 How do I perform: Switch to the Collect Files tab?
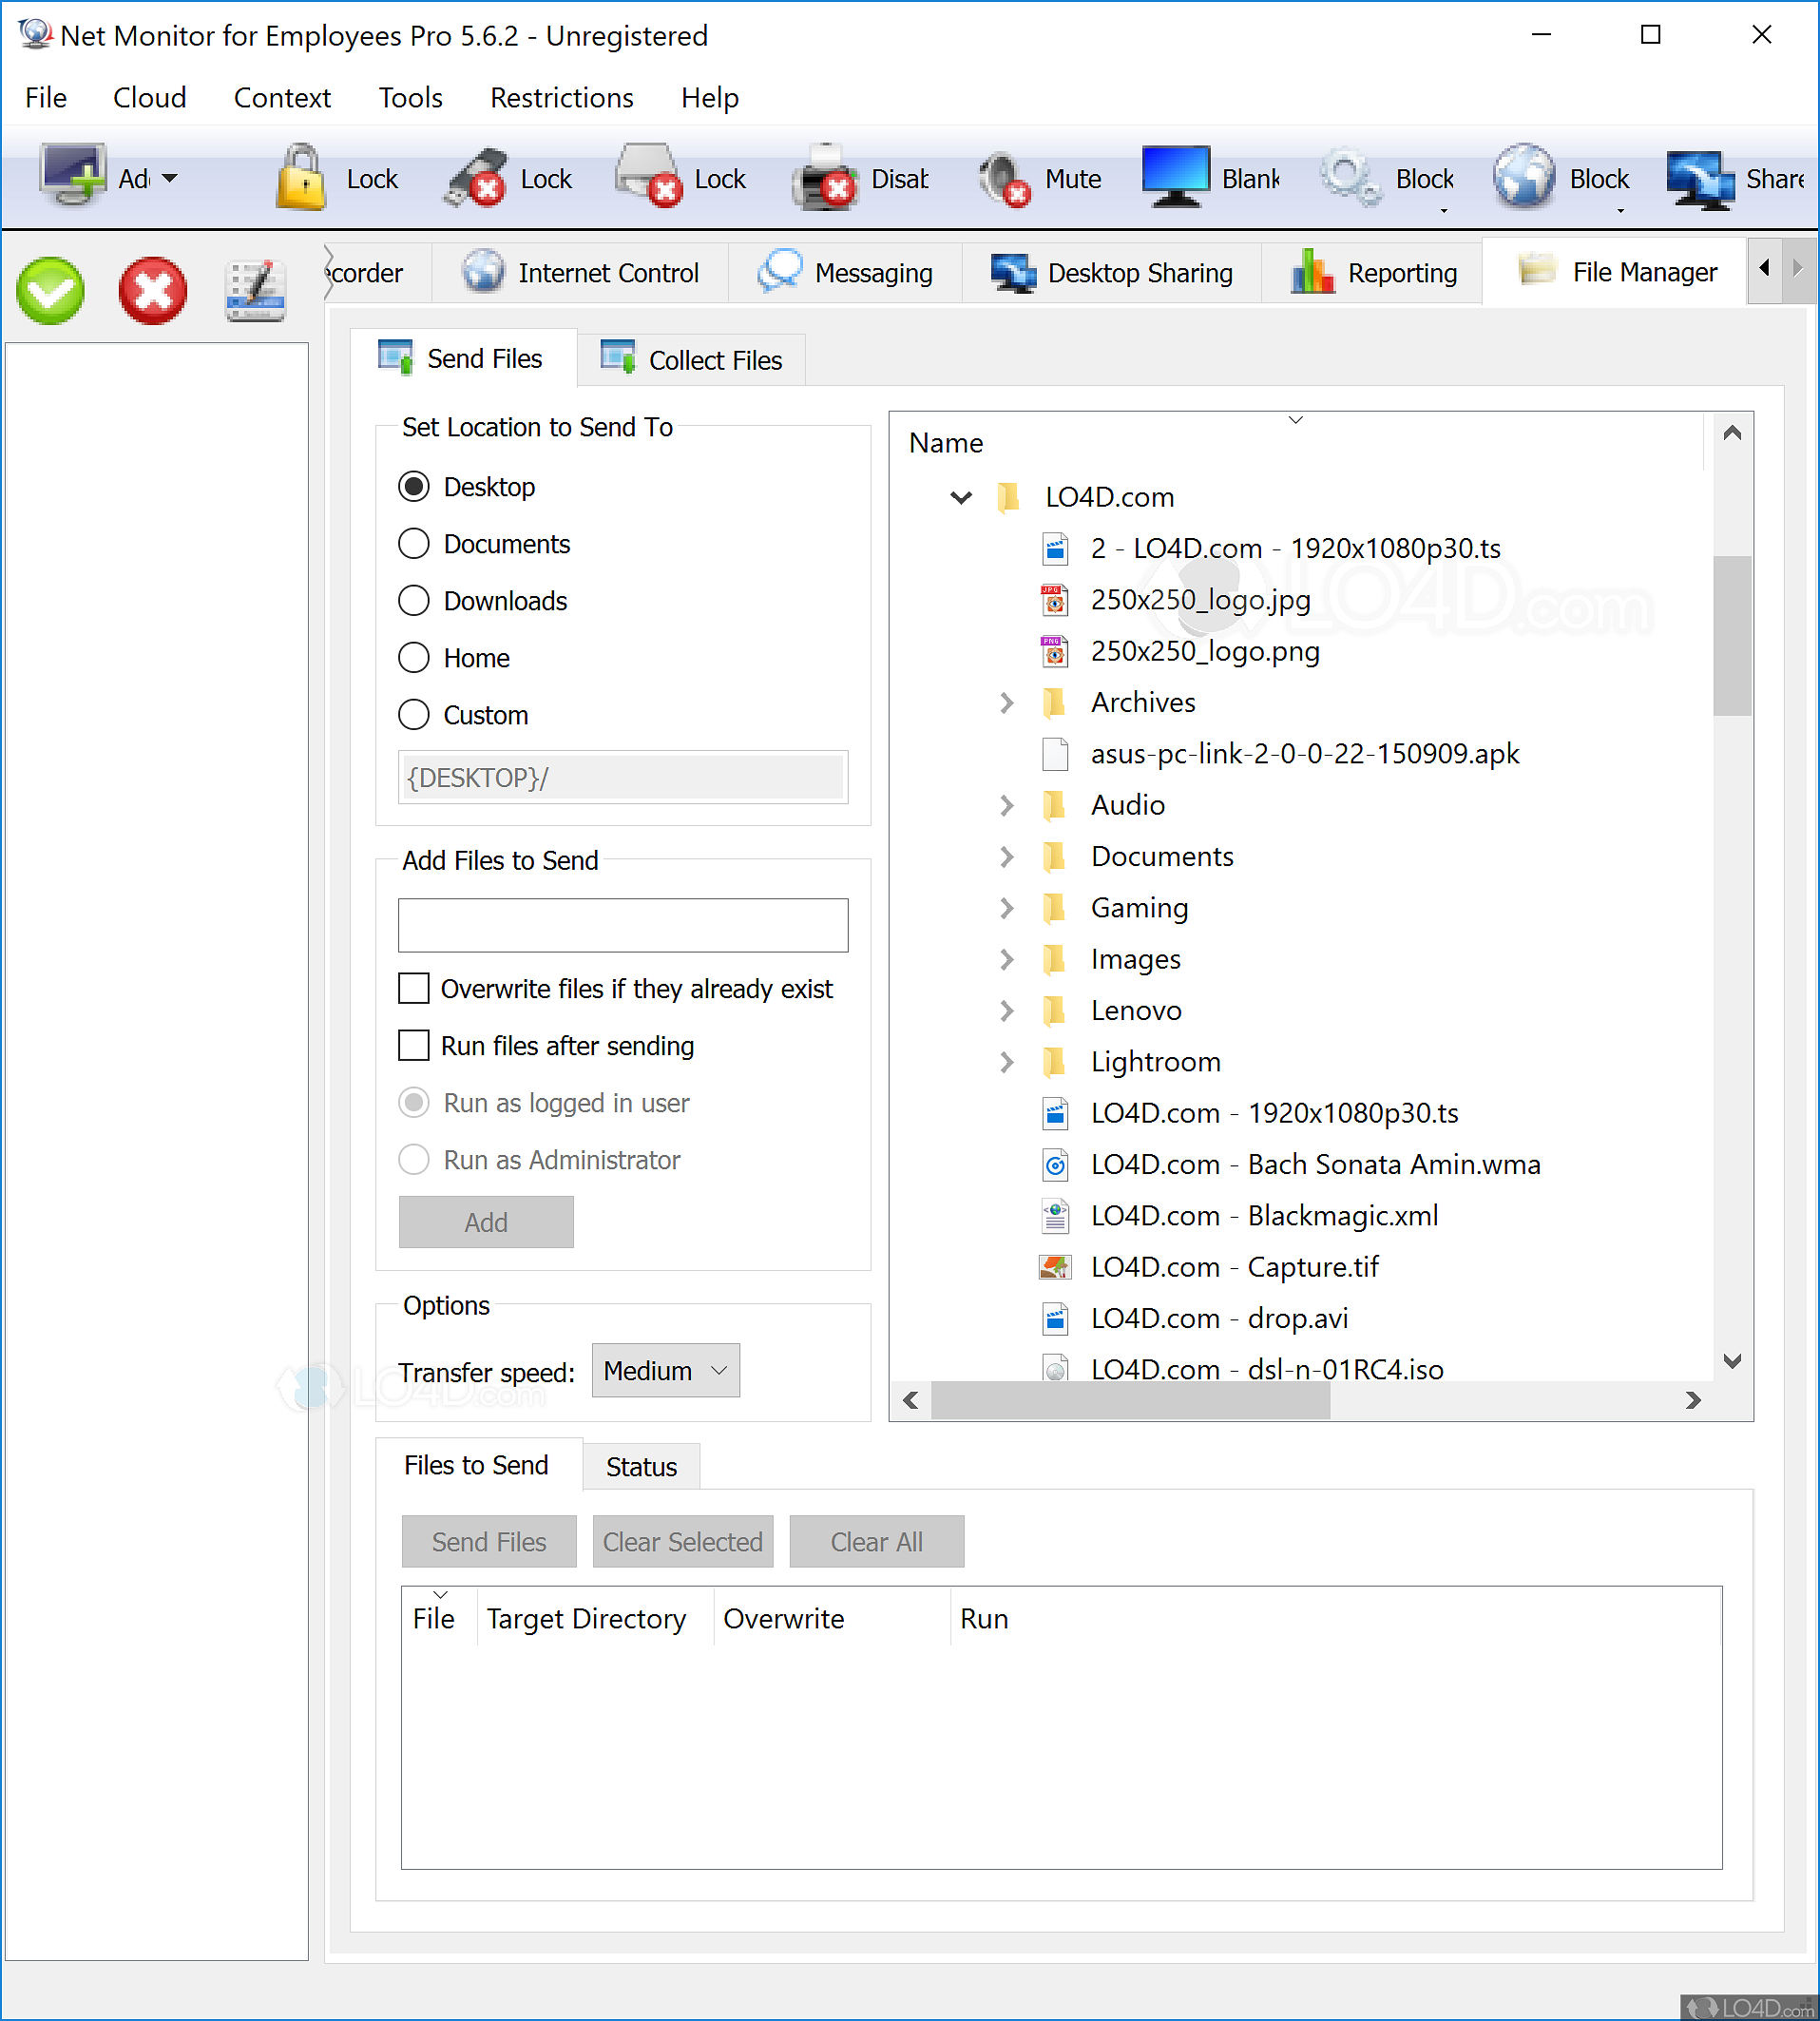[691, 359]
